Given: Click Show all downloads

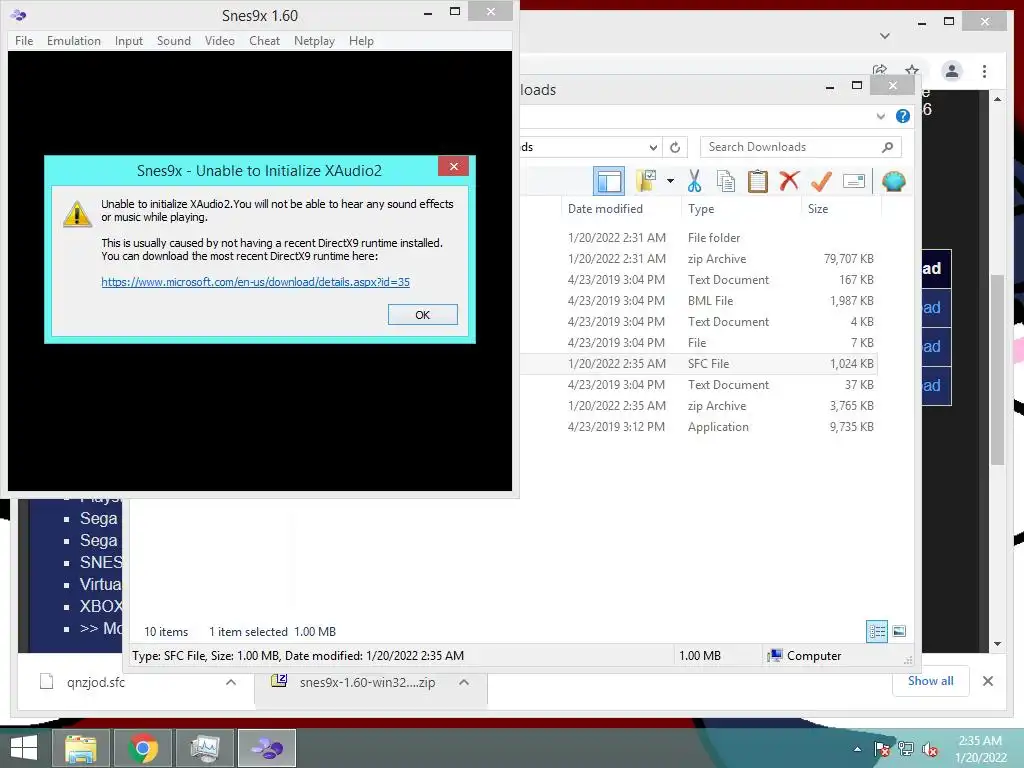Looking at the screenshot, I should tap(931, 680).
